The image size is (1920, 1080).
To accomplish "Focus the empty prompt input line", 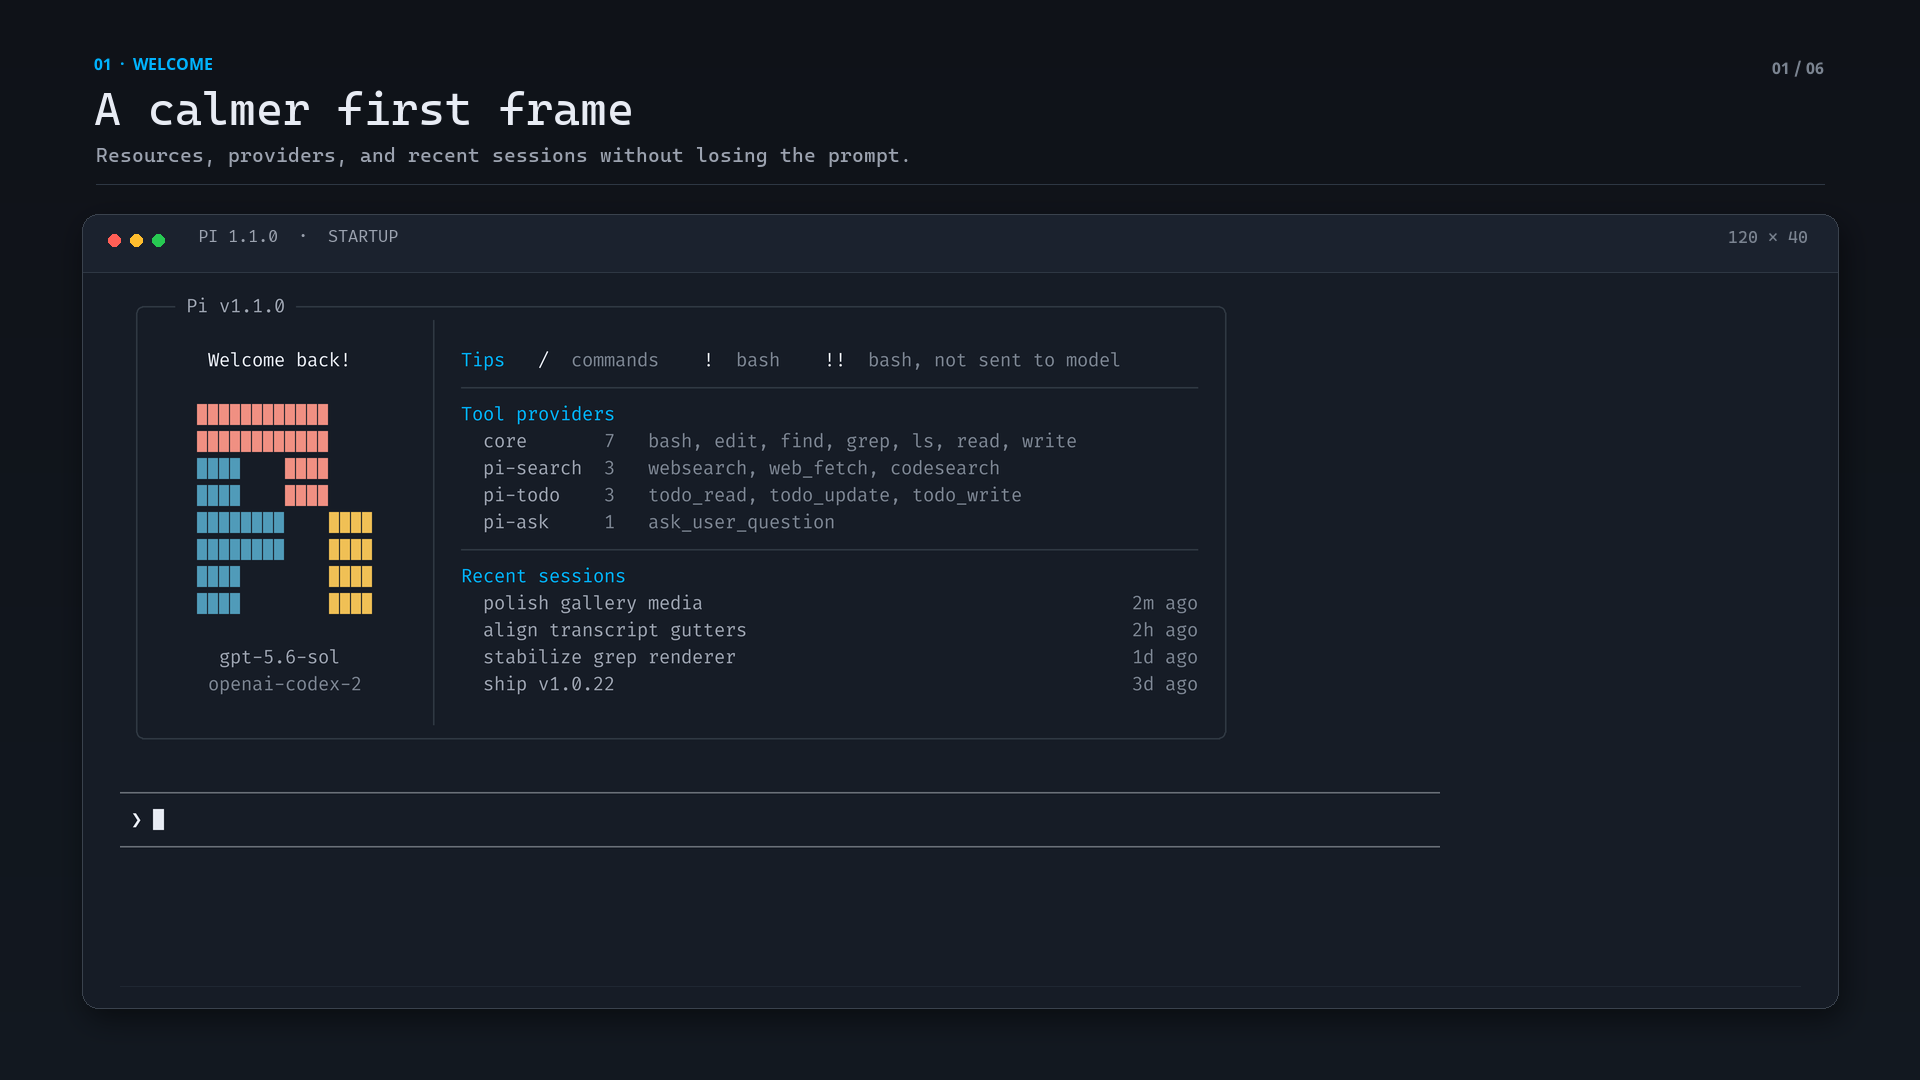I will 780,820.
